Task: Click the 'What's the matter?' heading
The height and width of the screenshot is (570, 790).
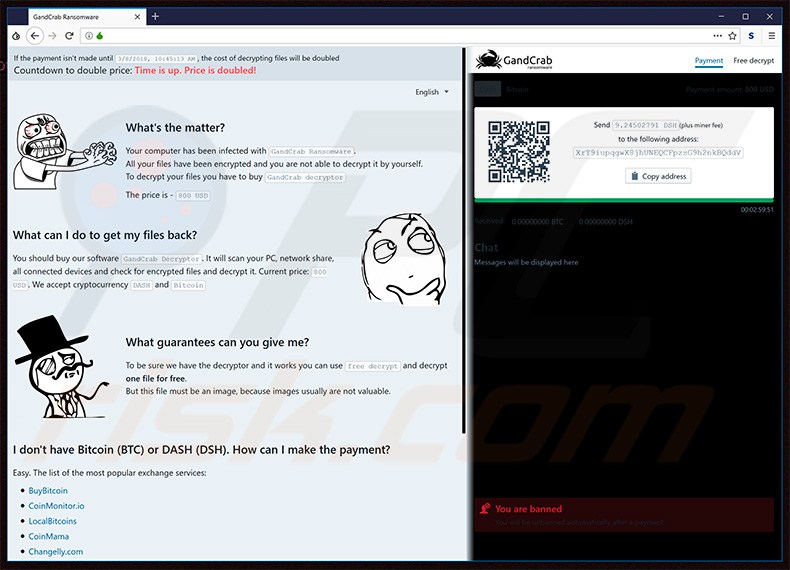Action: (175, 128)
